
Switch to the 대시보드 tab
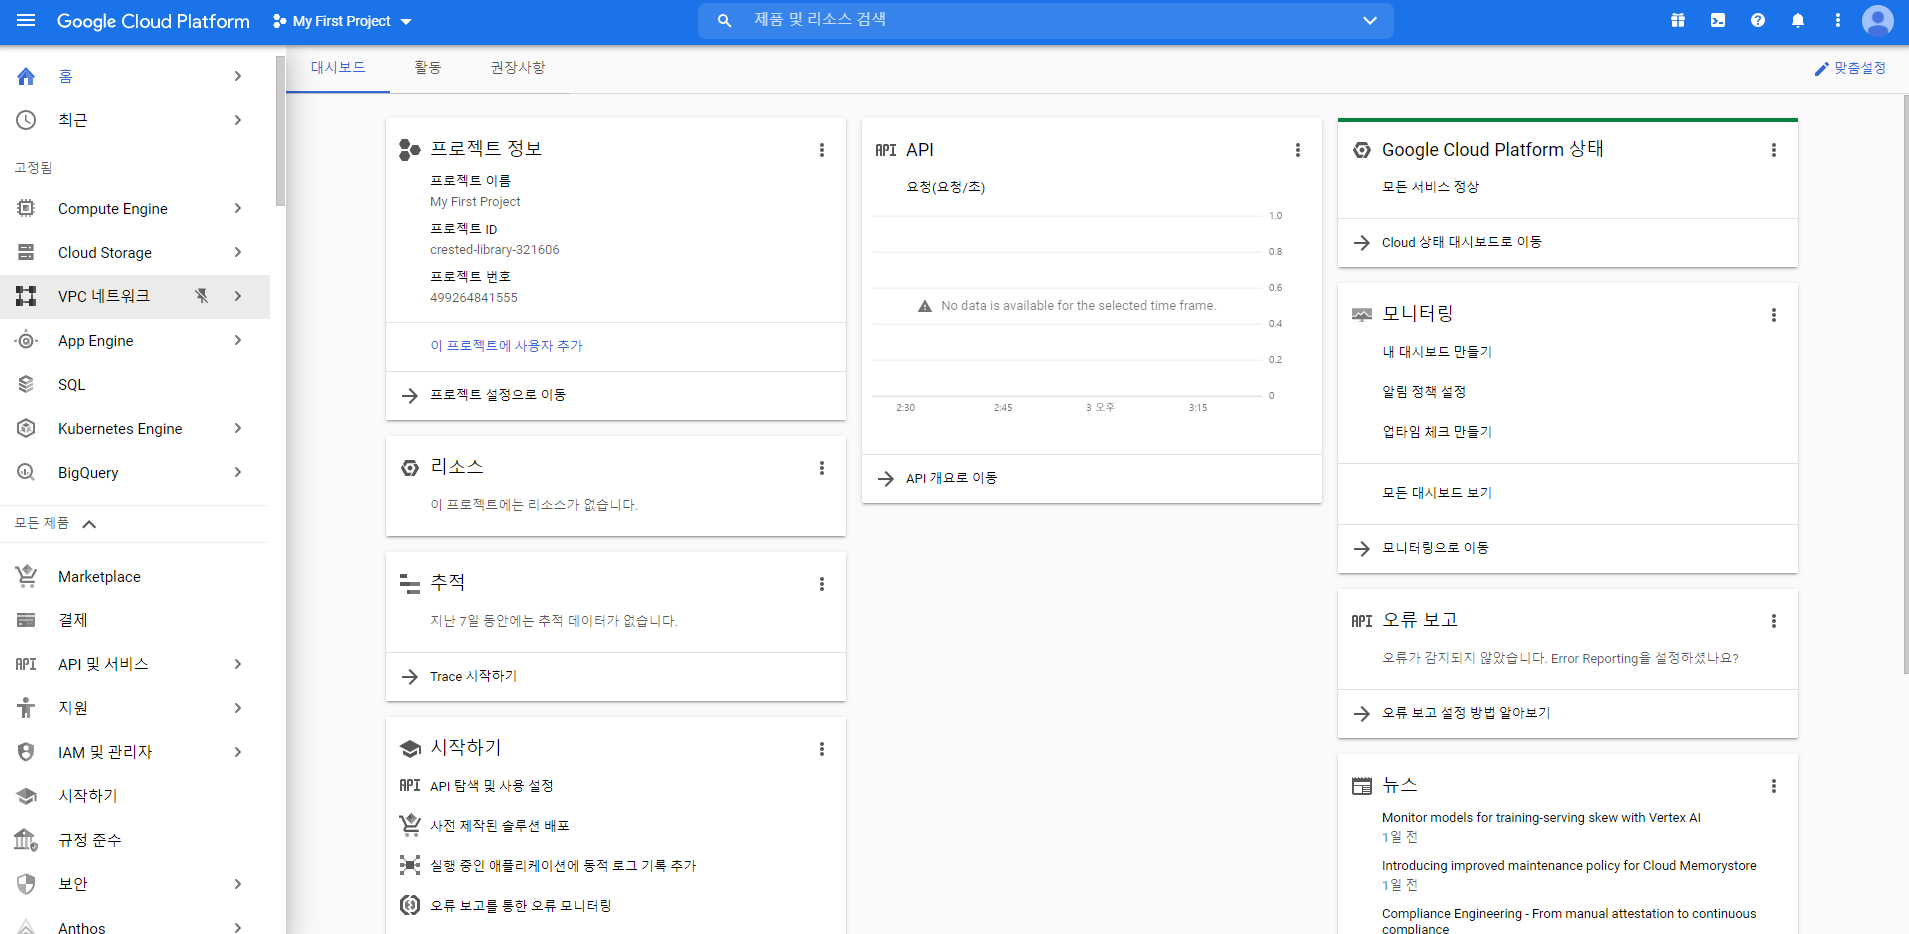(338, 68)
